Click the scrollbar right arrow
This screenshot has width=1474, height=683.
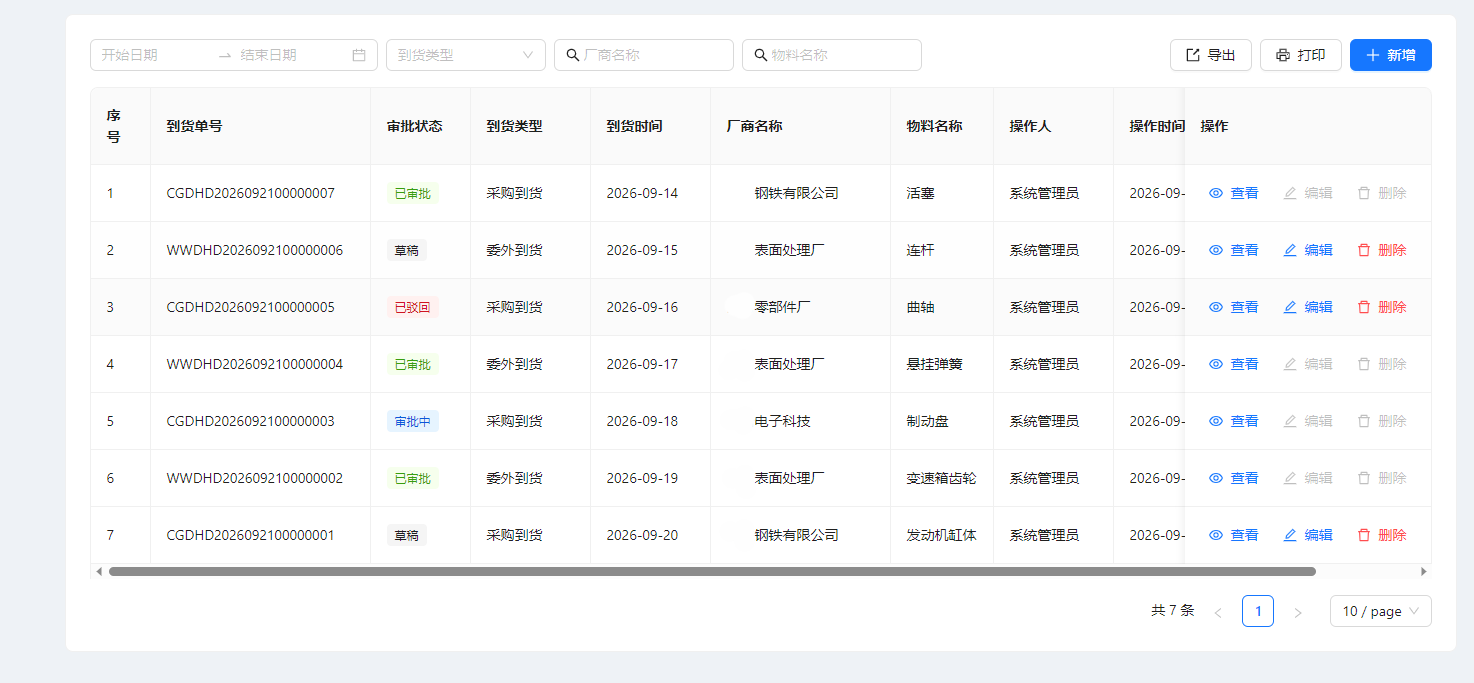(x=1424, y=571)
